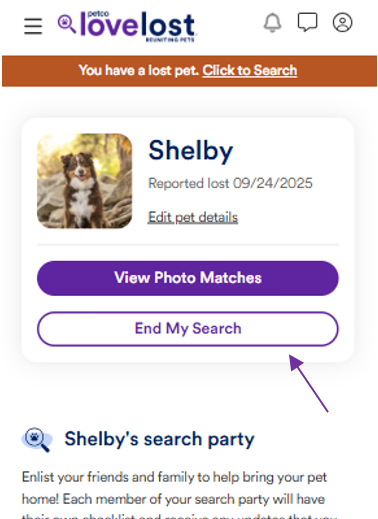Click the "You have a lost pet" text
The height and width of the screenshot is (519, 378).
click(x=139, y=70)
